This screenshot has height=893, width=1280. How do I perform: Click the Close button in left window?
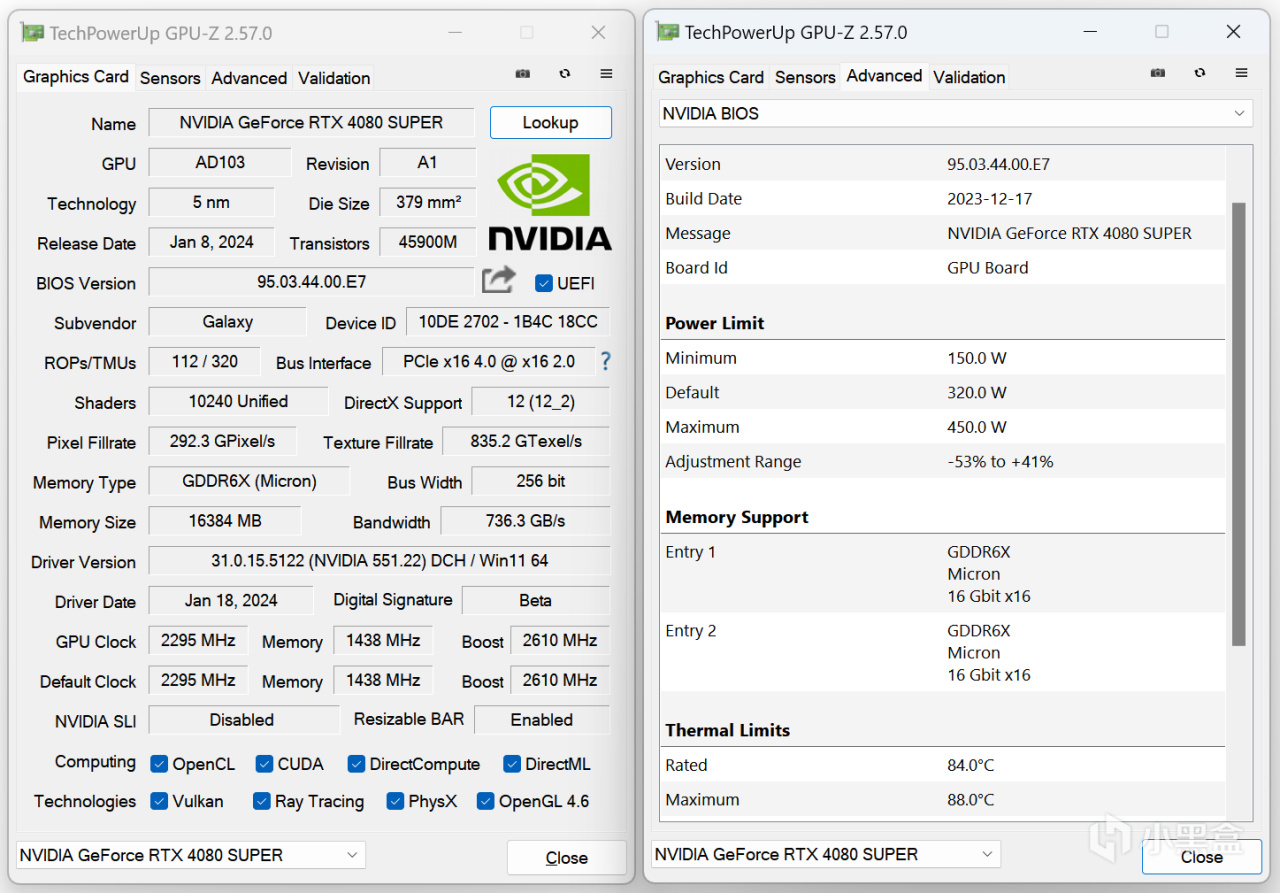[x=566, y=858]
